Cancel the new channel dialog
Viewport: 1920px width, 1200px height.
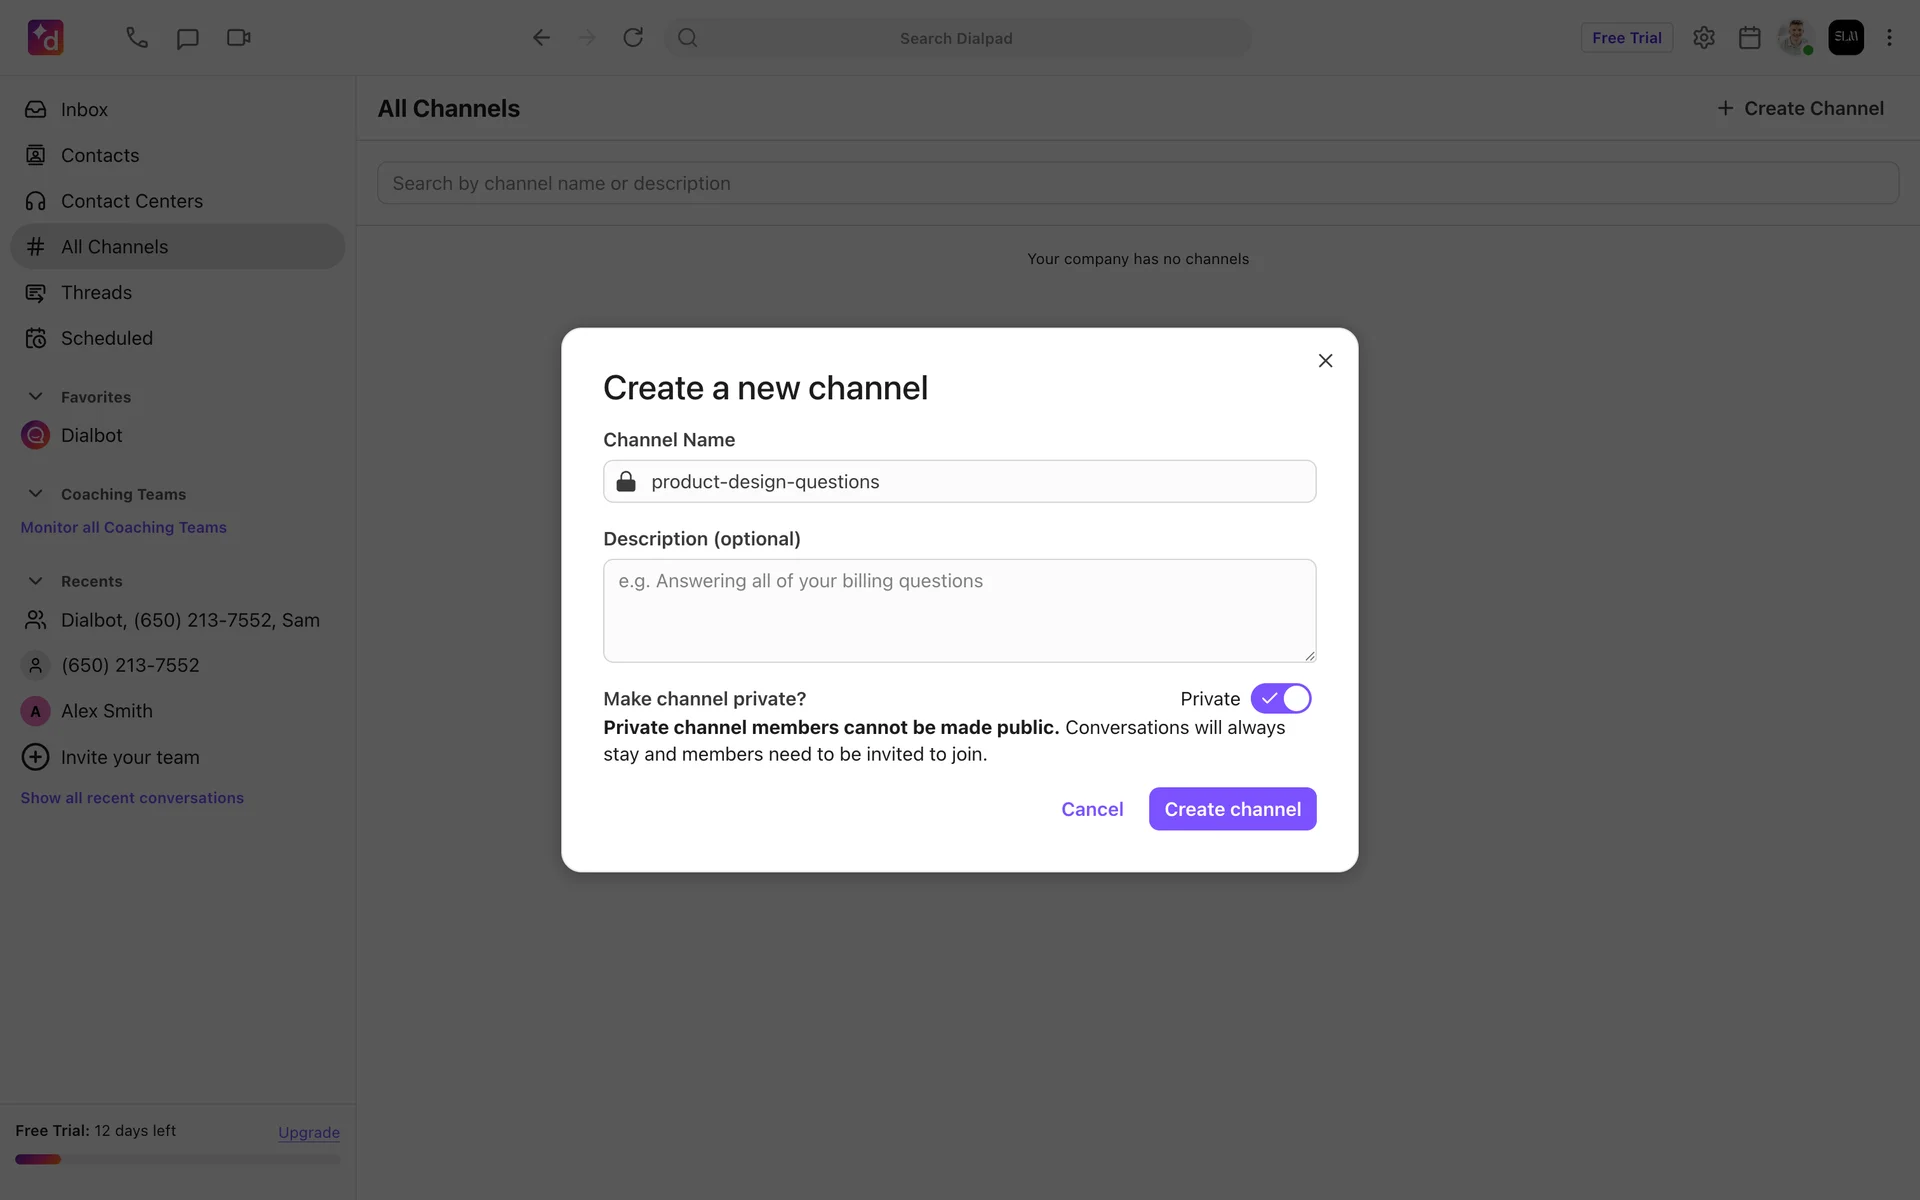(1092, 809)
